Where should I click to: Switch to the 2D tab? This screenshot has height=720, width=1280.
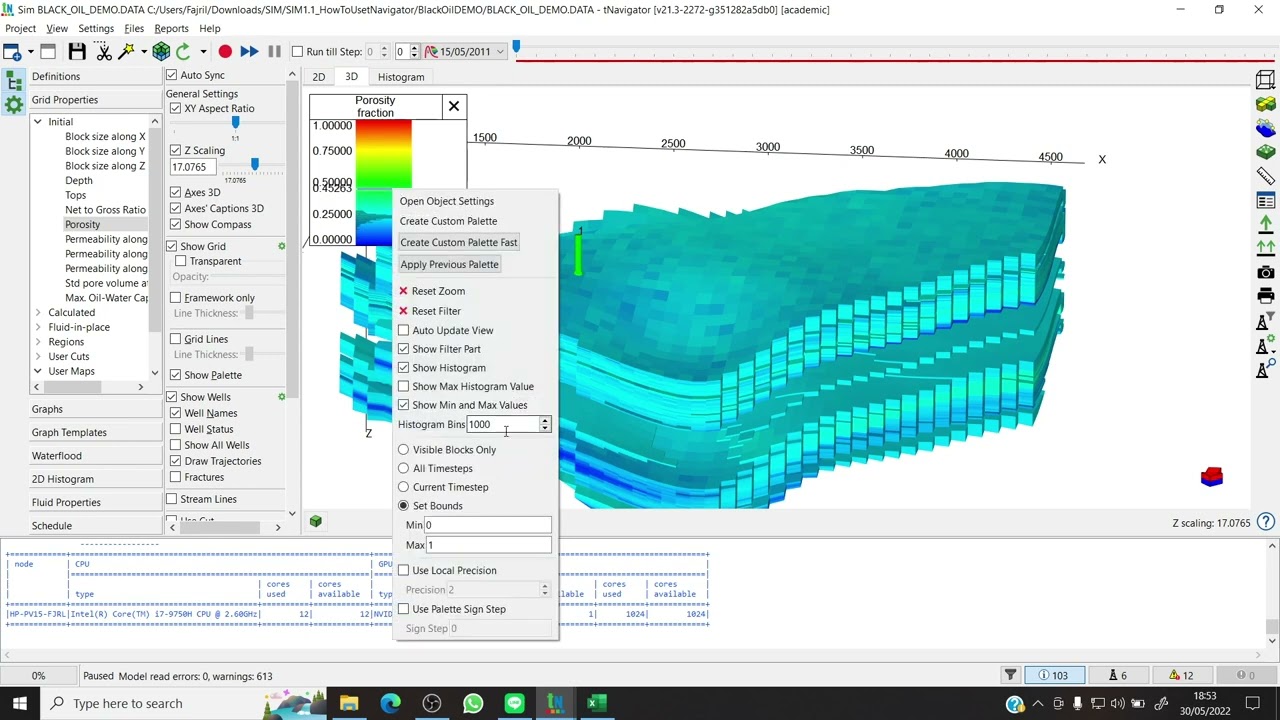point(318,77)
